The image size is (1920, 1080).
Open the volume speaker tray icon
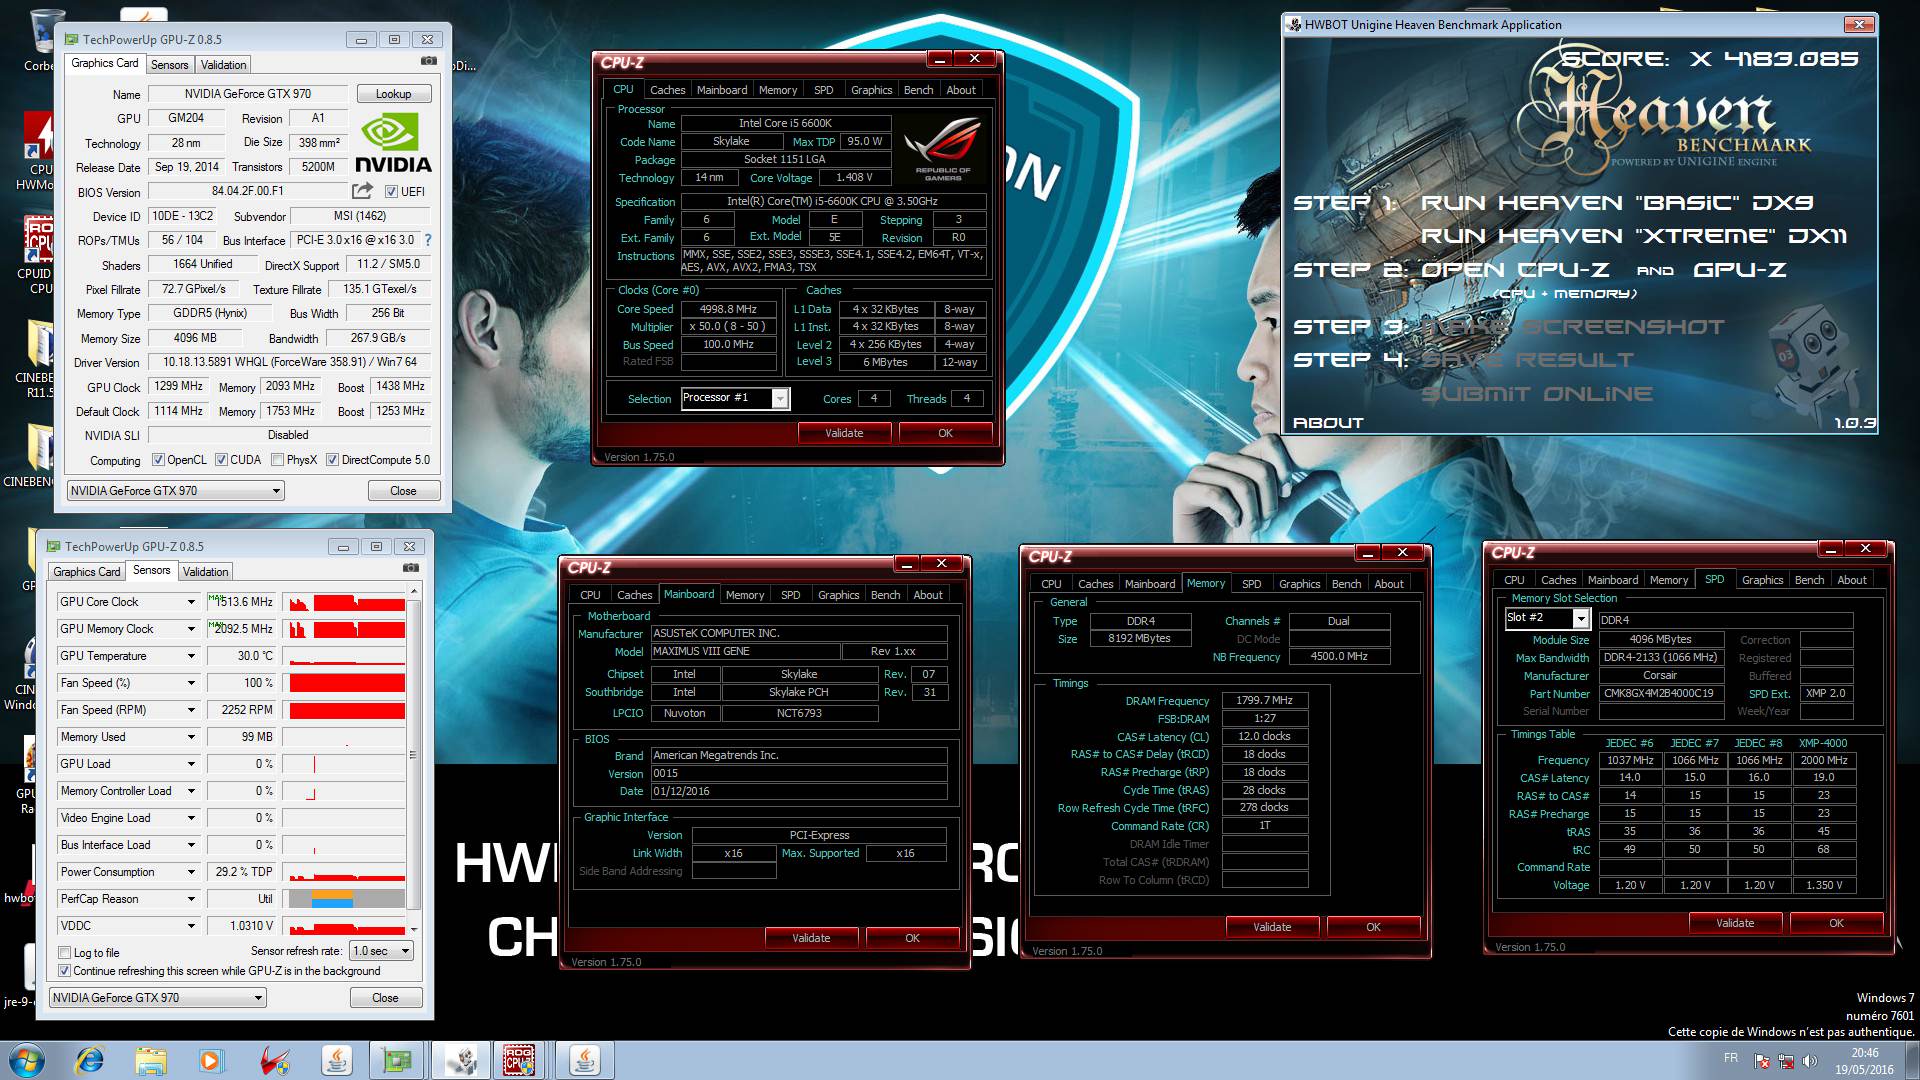(x=1808, y=1062)
